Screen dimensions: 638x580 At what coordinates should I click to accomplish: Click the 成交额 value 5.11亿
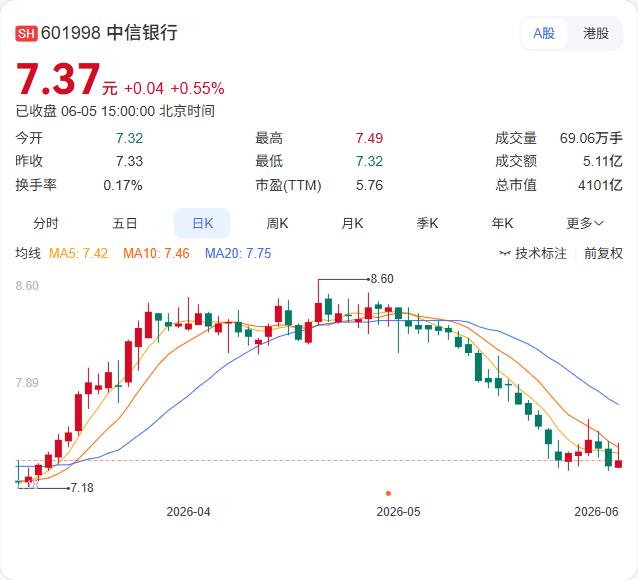[603, 161]
